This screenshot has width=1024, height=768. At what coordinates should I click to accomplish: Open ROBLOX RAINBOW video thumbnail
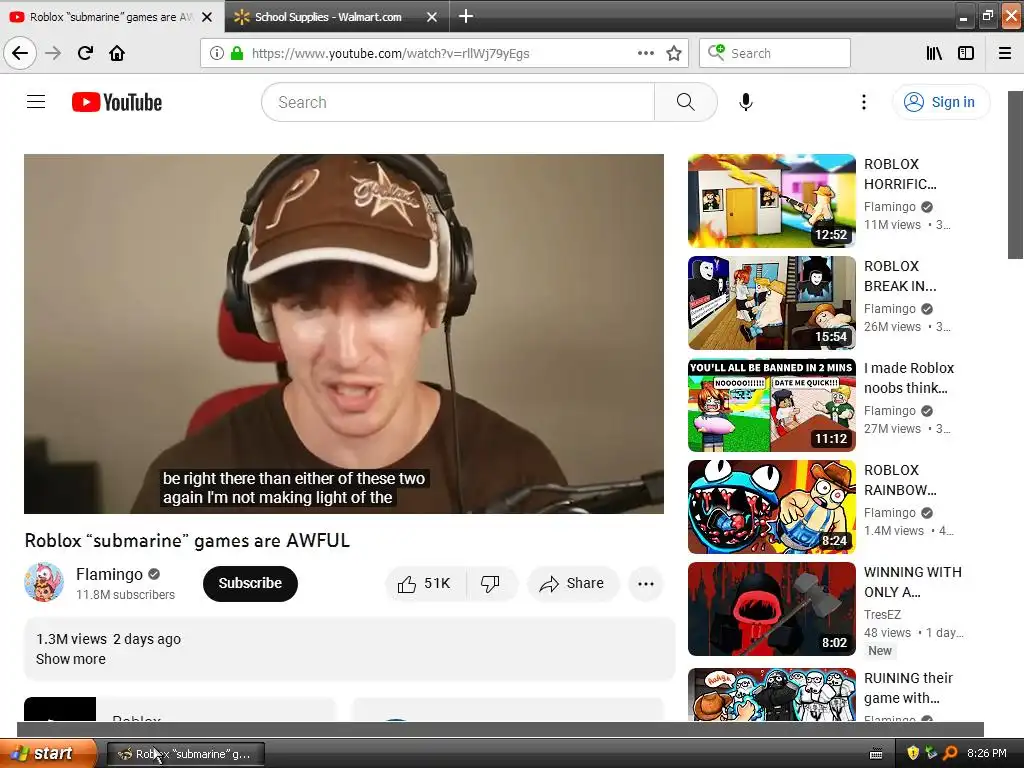(772, 507)
